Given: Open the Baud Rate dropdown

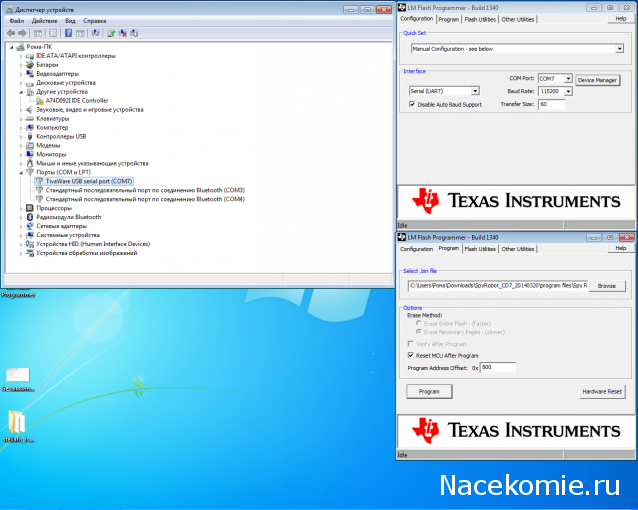Looking at the screenshot, I should coord(568,91).
